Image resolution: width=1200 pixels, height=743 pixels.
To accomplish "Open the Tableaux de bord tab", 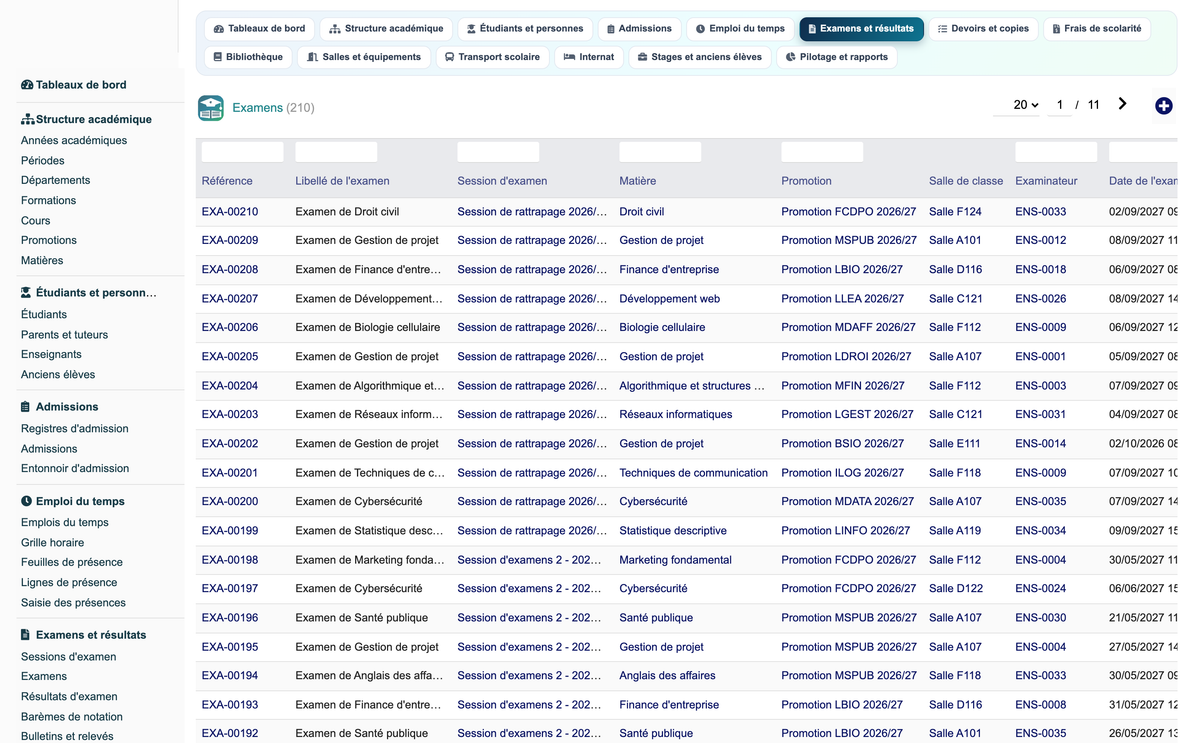I will pyautogui.click(x=260, y=29).
